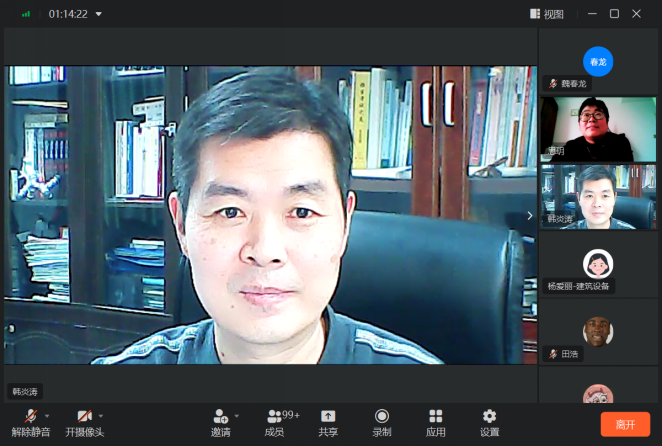This screenshot has height=446, width=662.
Task: Select the 杨爱丽-建筑设备 participant tile
Action: click(x=598, y=264)
